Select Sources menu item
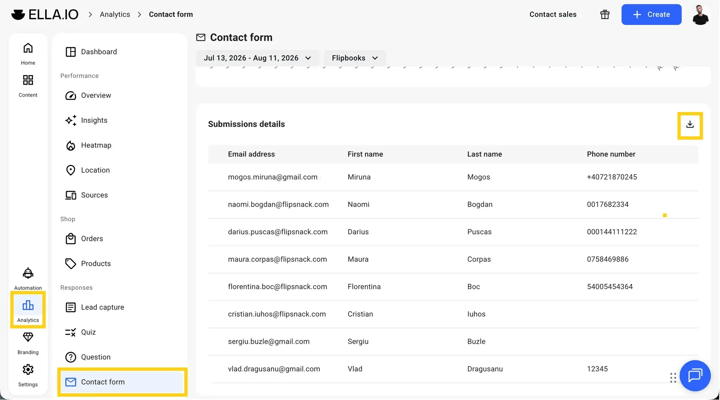Viewport: 720px width, 400px height. pos(122,195)
